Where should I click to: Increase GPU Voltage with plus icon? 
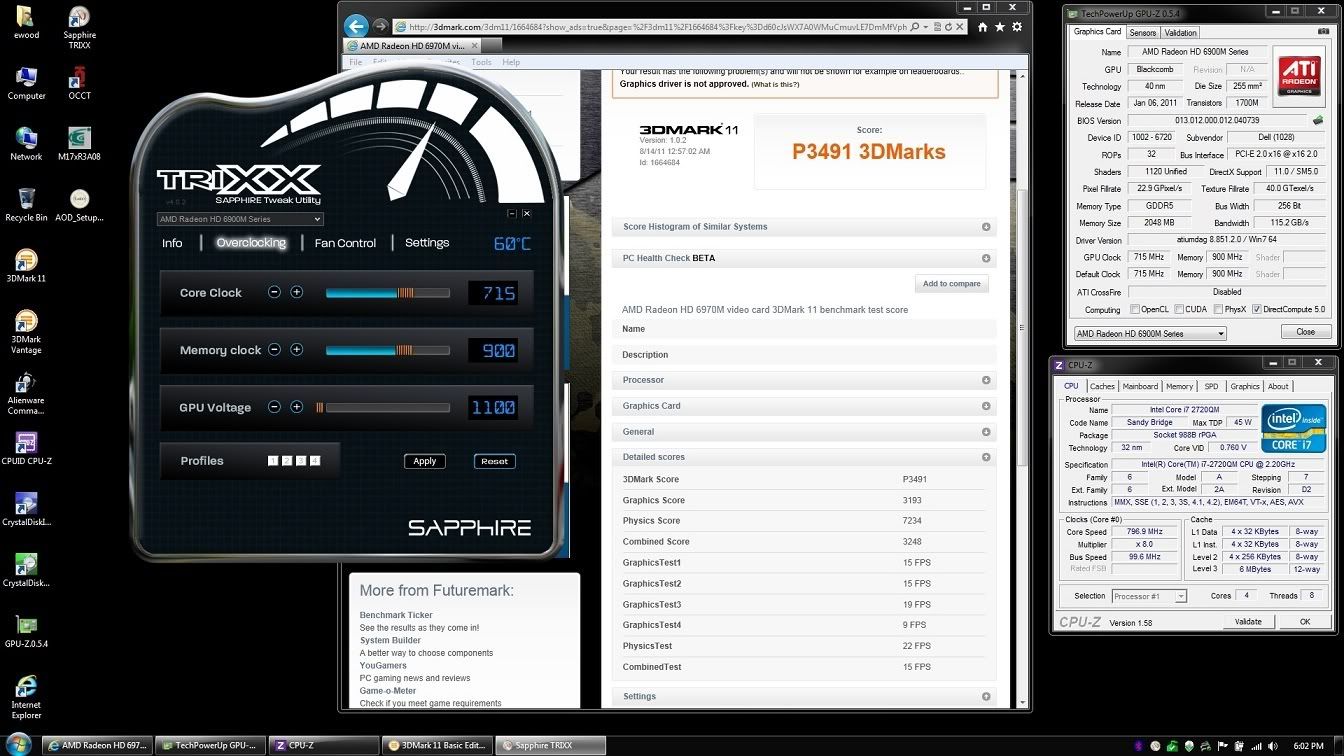tap(296, 407)
